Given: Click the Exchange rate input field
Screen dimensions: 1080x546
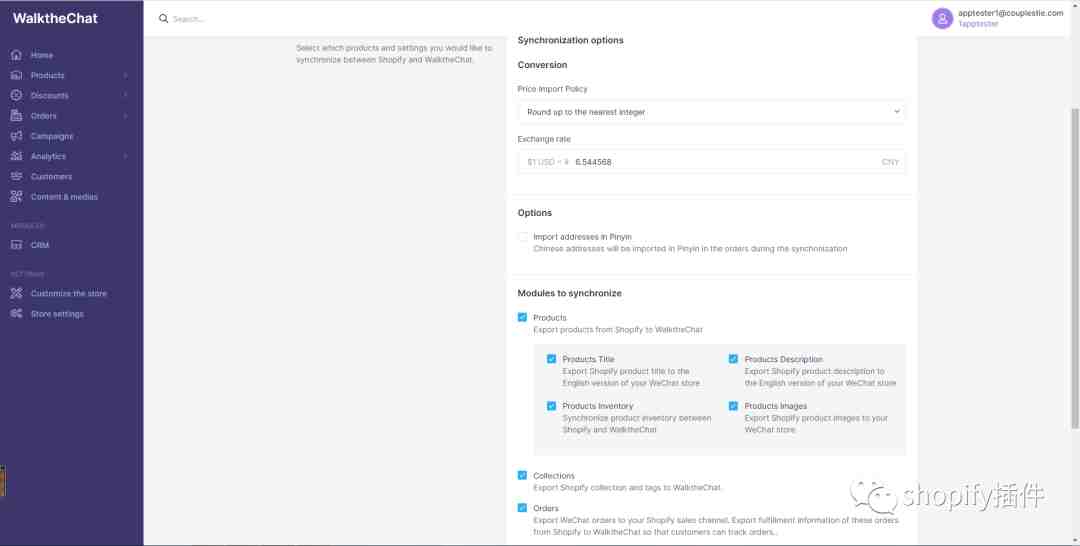Looking at the screenshot, I should tap(712, 162).
